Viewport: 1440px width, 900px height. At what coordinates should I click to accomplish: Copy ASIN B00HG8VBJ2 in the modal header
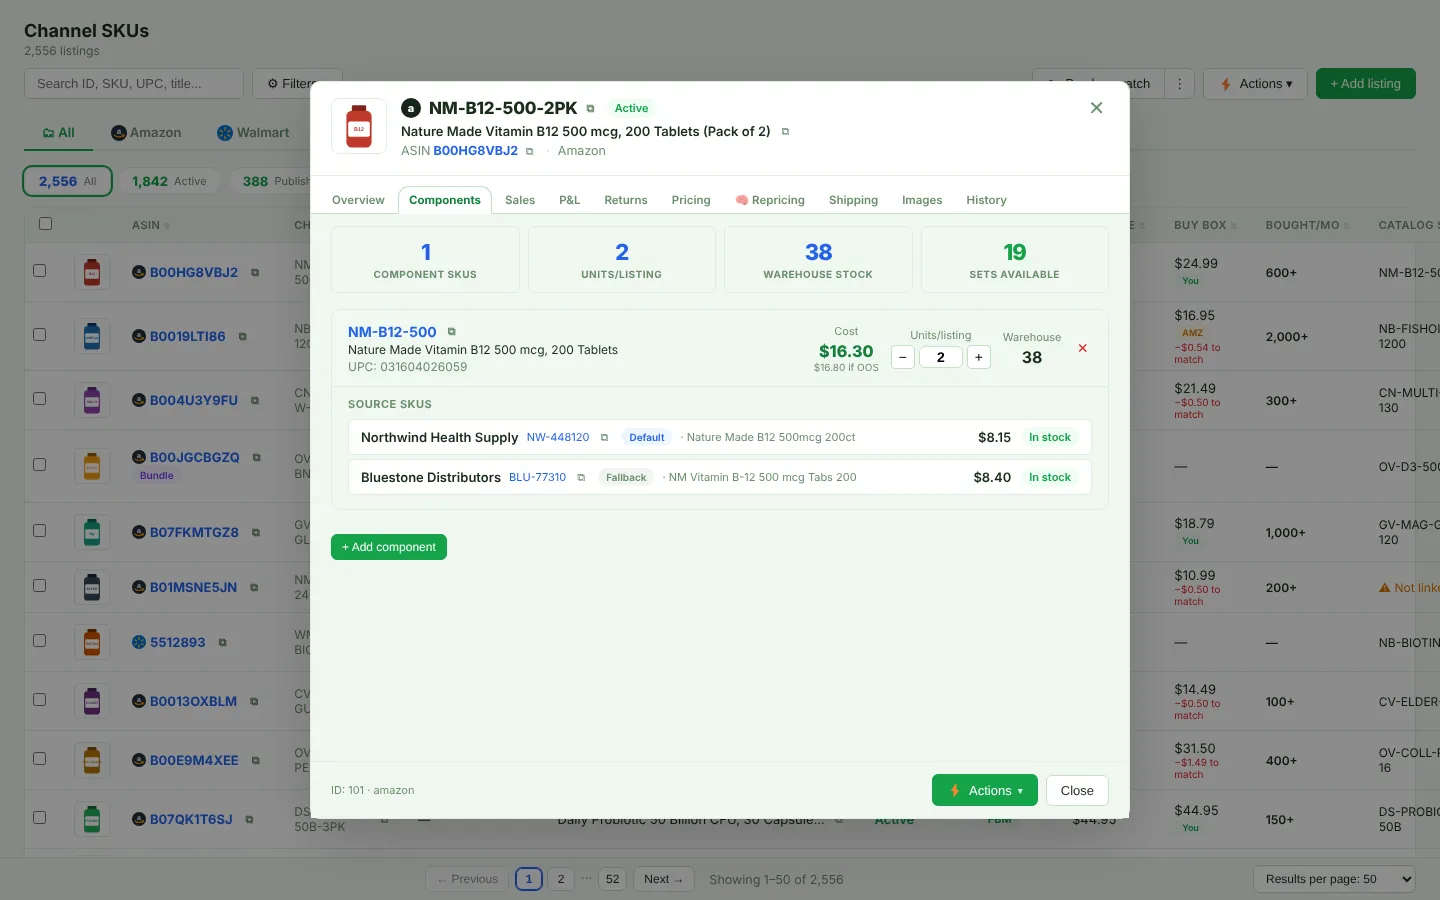pyautogui.click(x=530, y=151)
